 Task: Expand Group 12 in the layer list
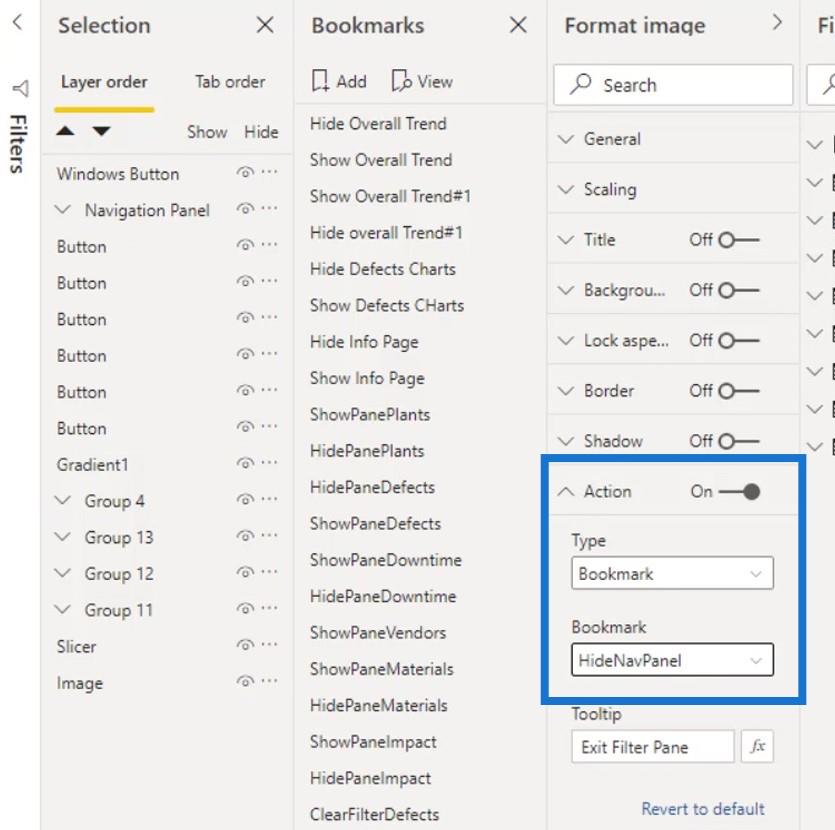(x=63, y=573)
